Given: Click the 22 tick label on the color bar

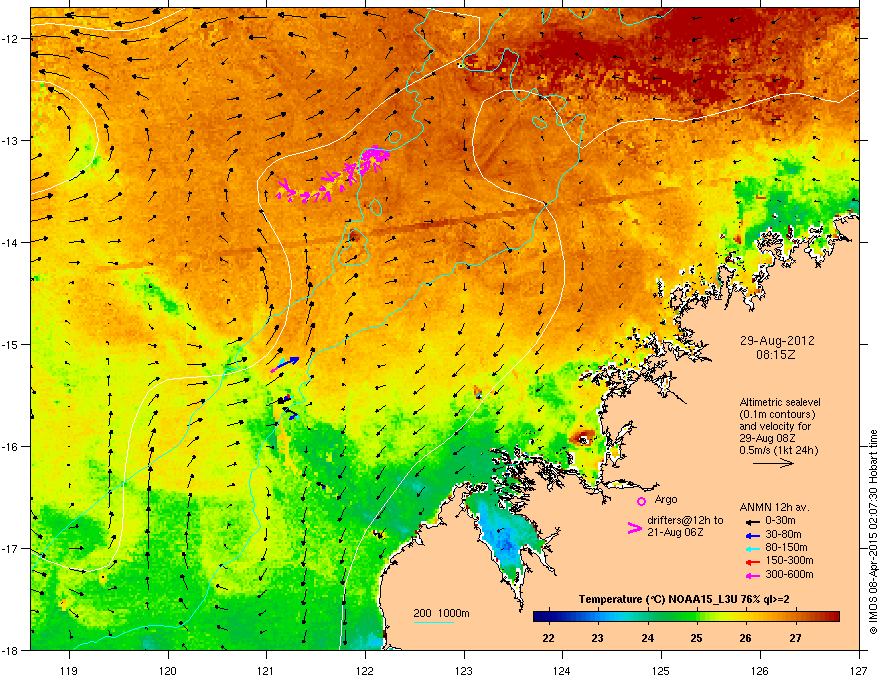Looking at the screenshot, I should (x=548, y=638).
